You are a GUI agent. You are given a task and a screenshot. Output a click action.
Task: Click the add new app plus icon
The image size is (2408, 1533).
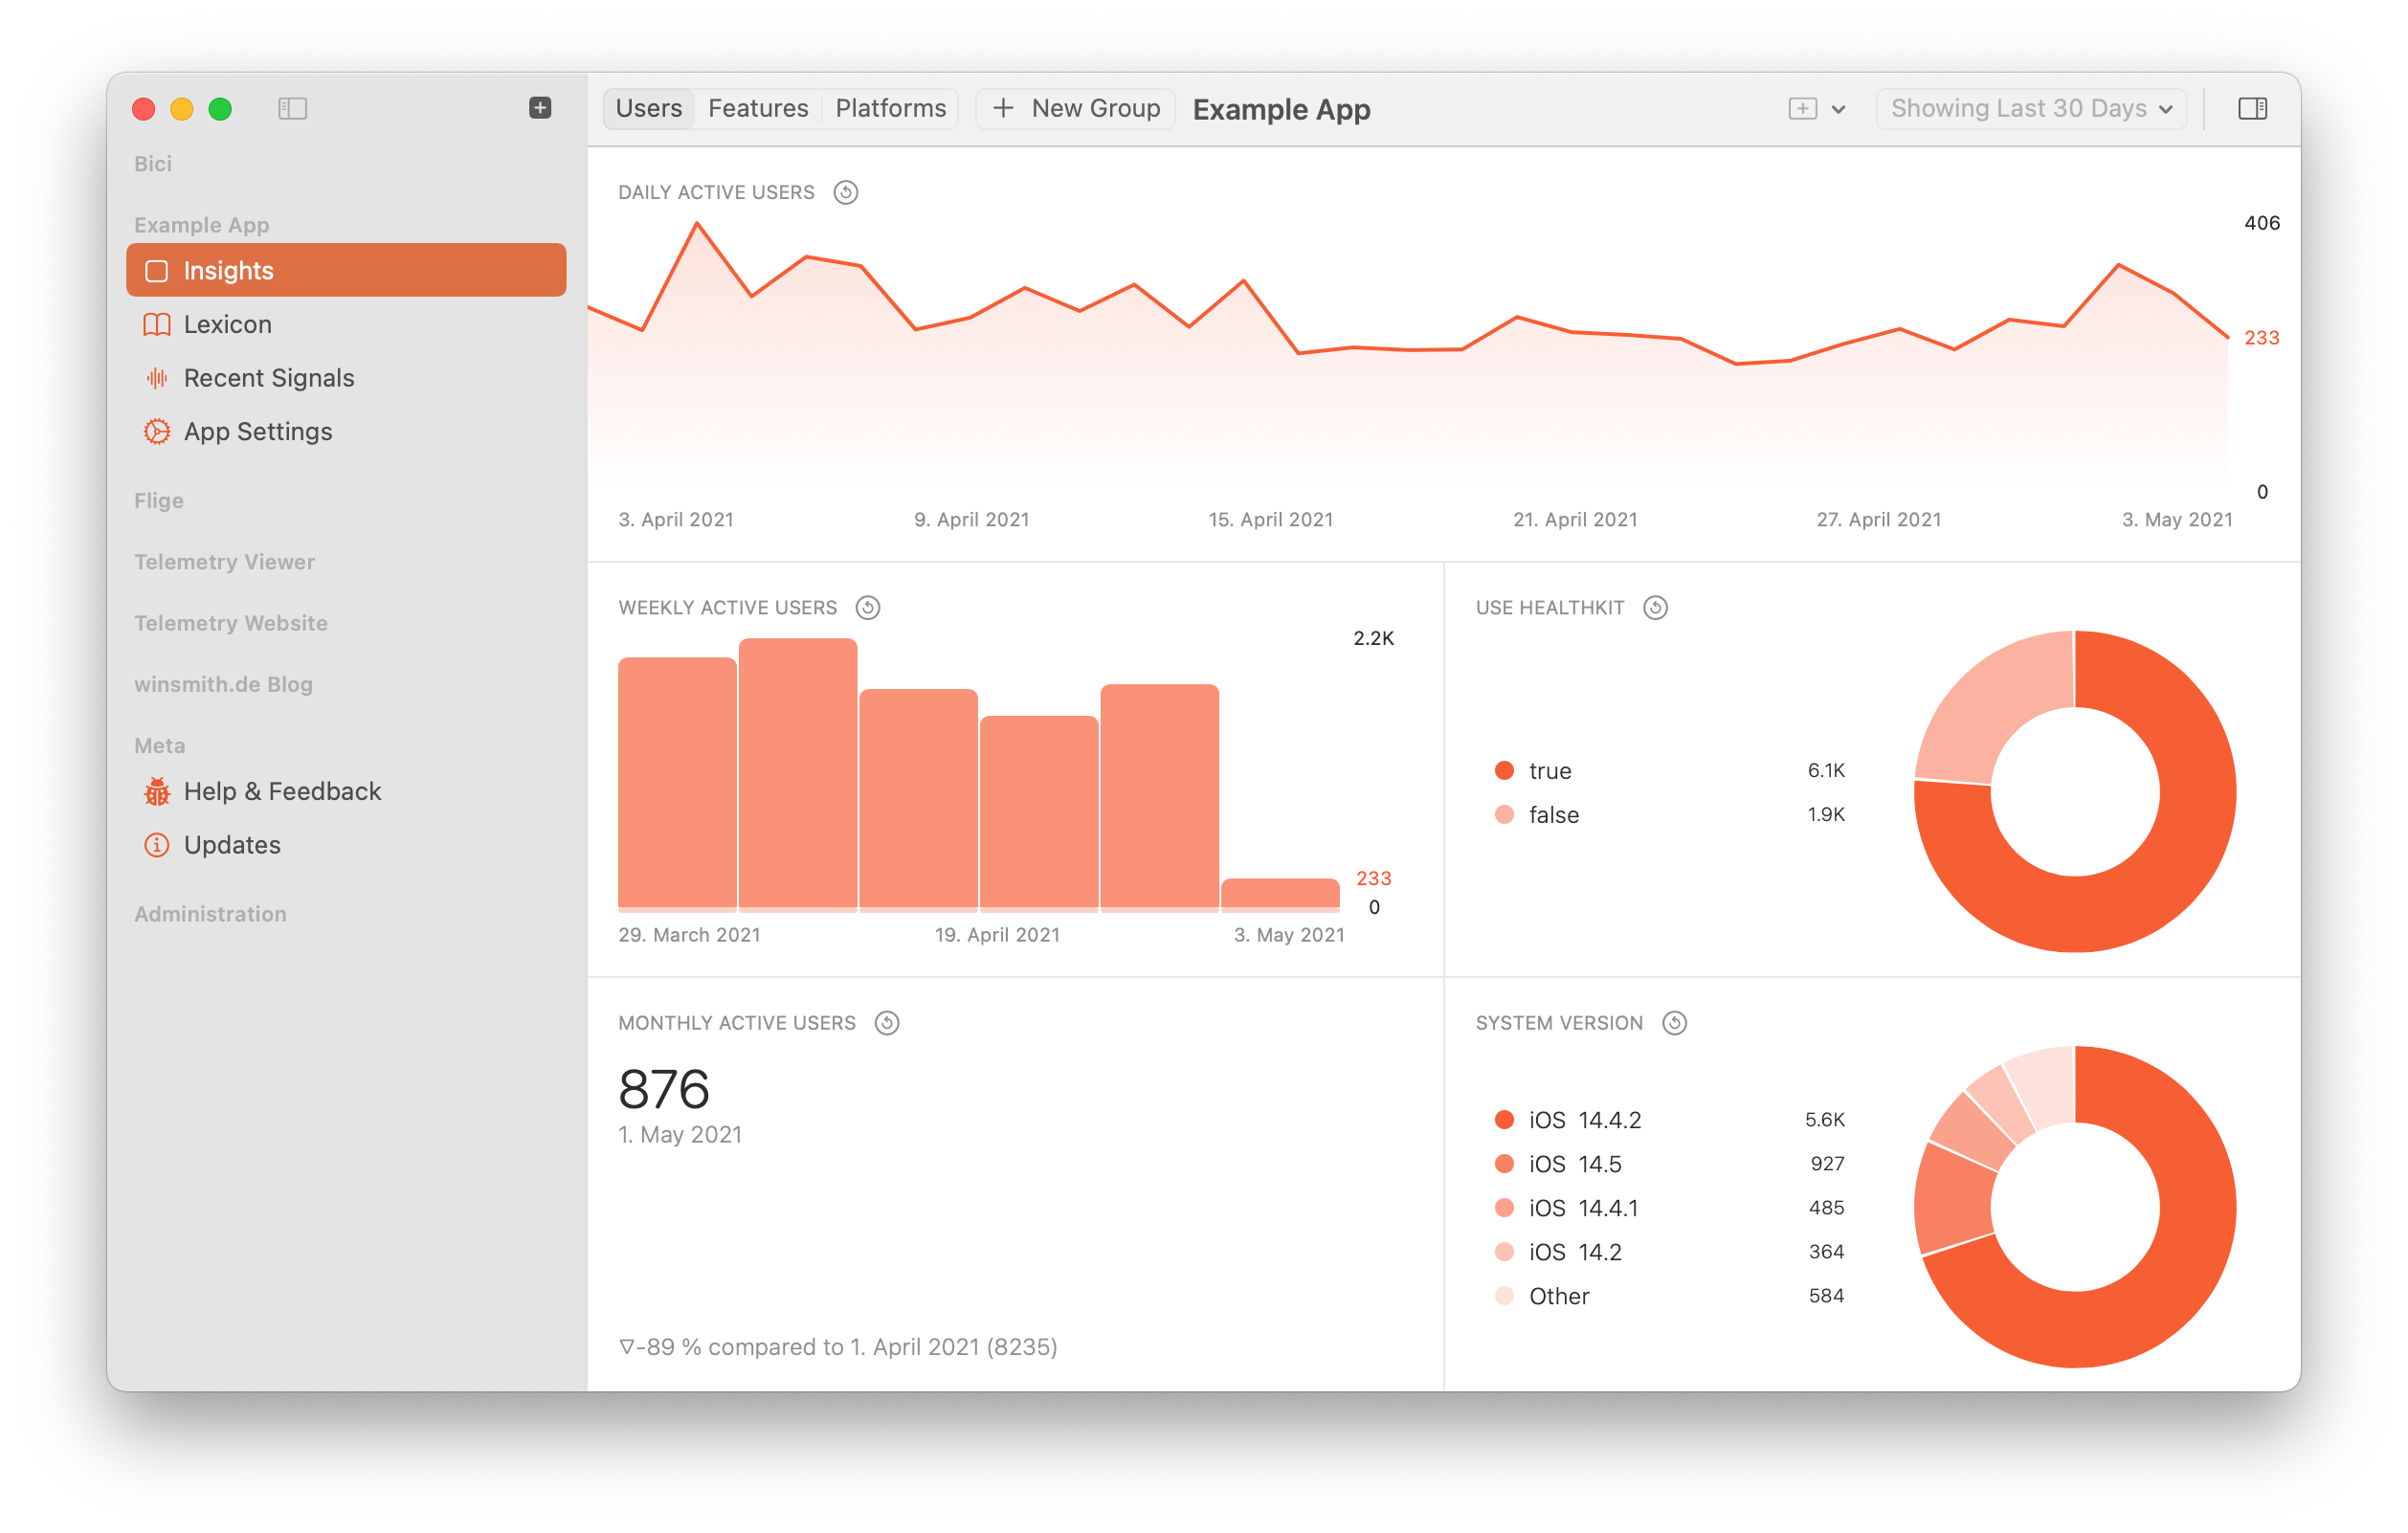pos(540,108)
